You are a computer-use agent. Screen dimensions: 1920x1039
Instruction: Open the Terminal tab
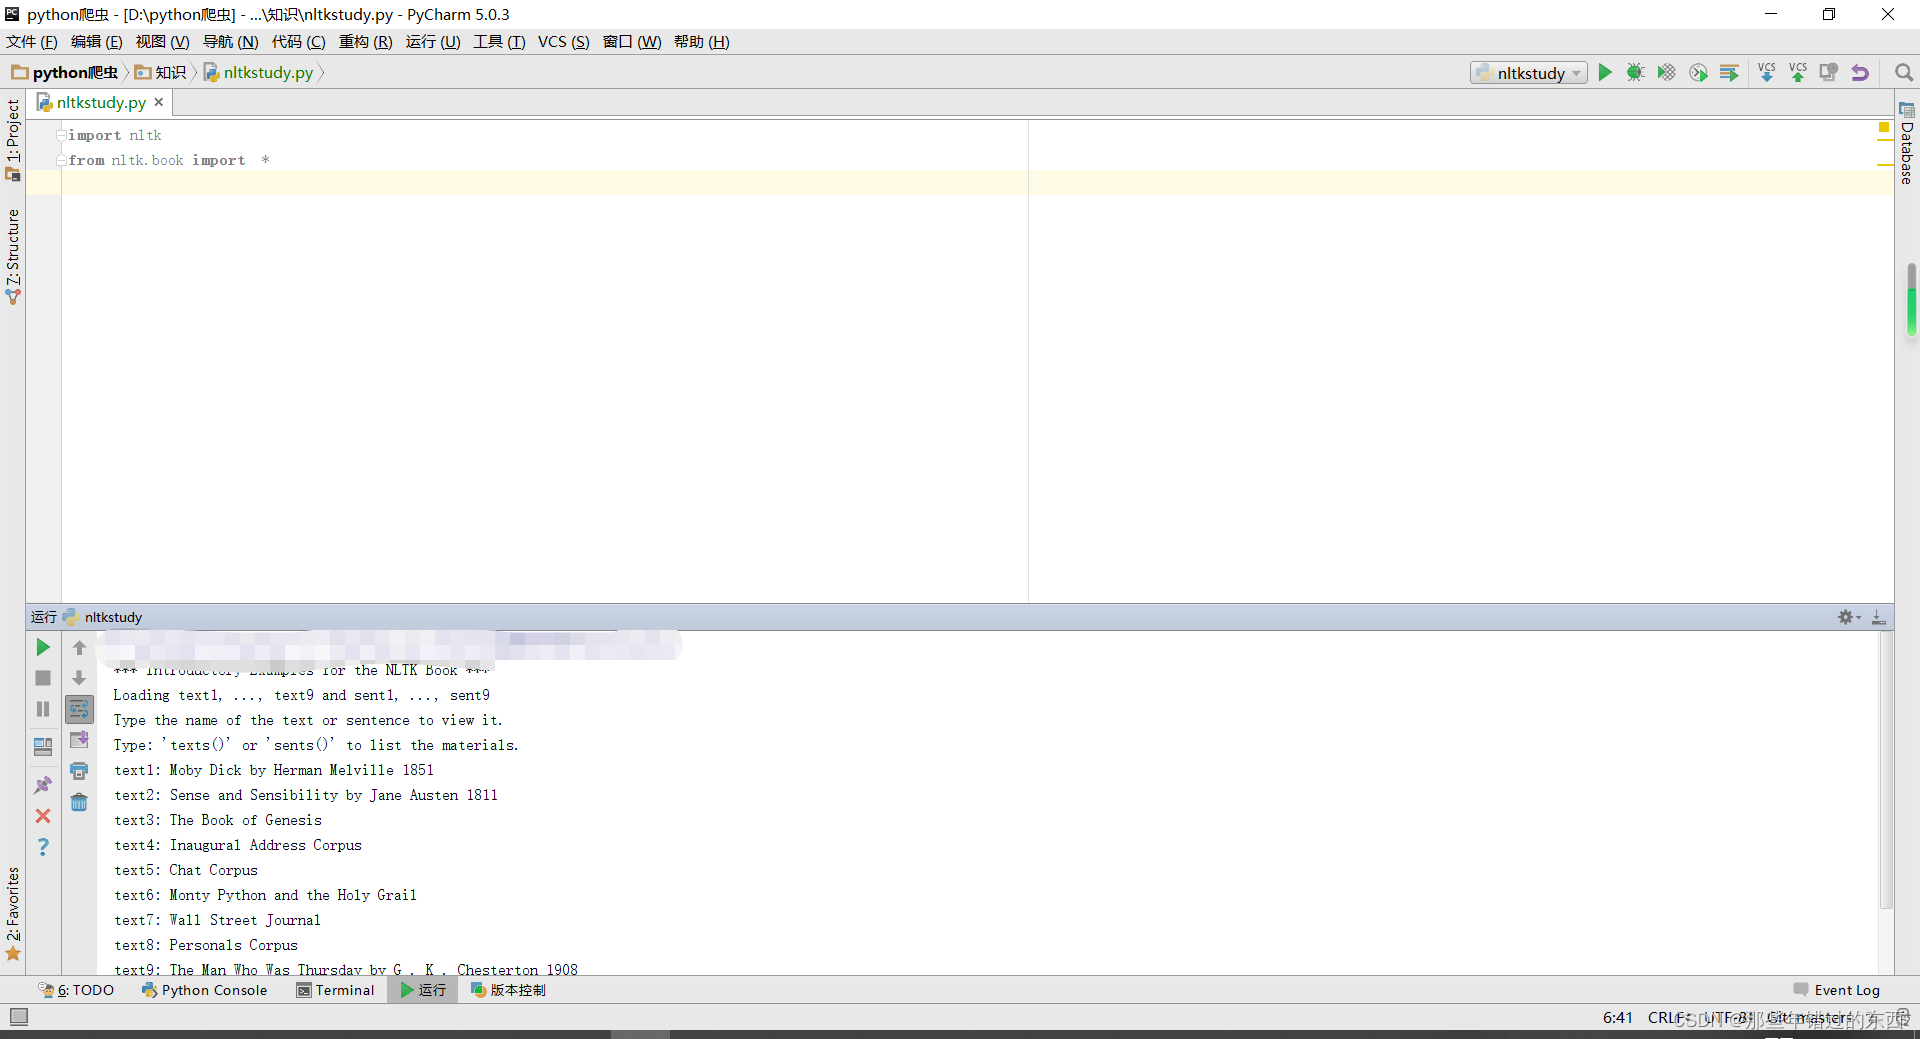[x=336, y=990]
